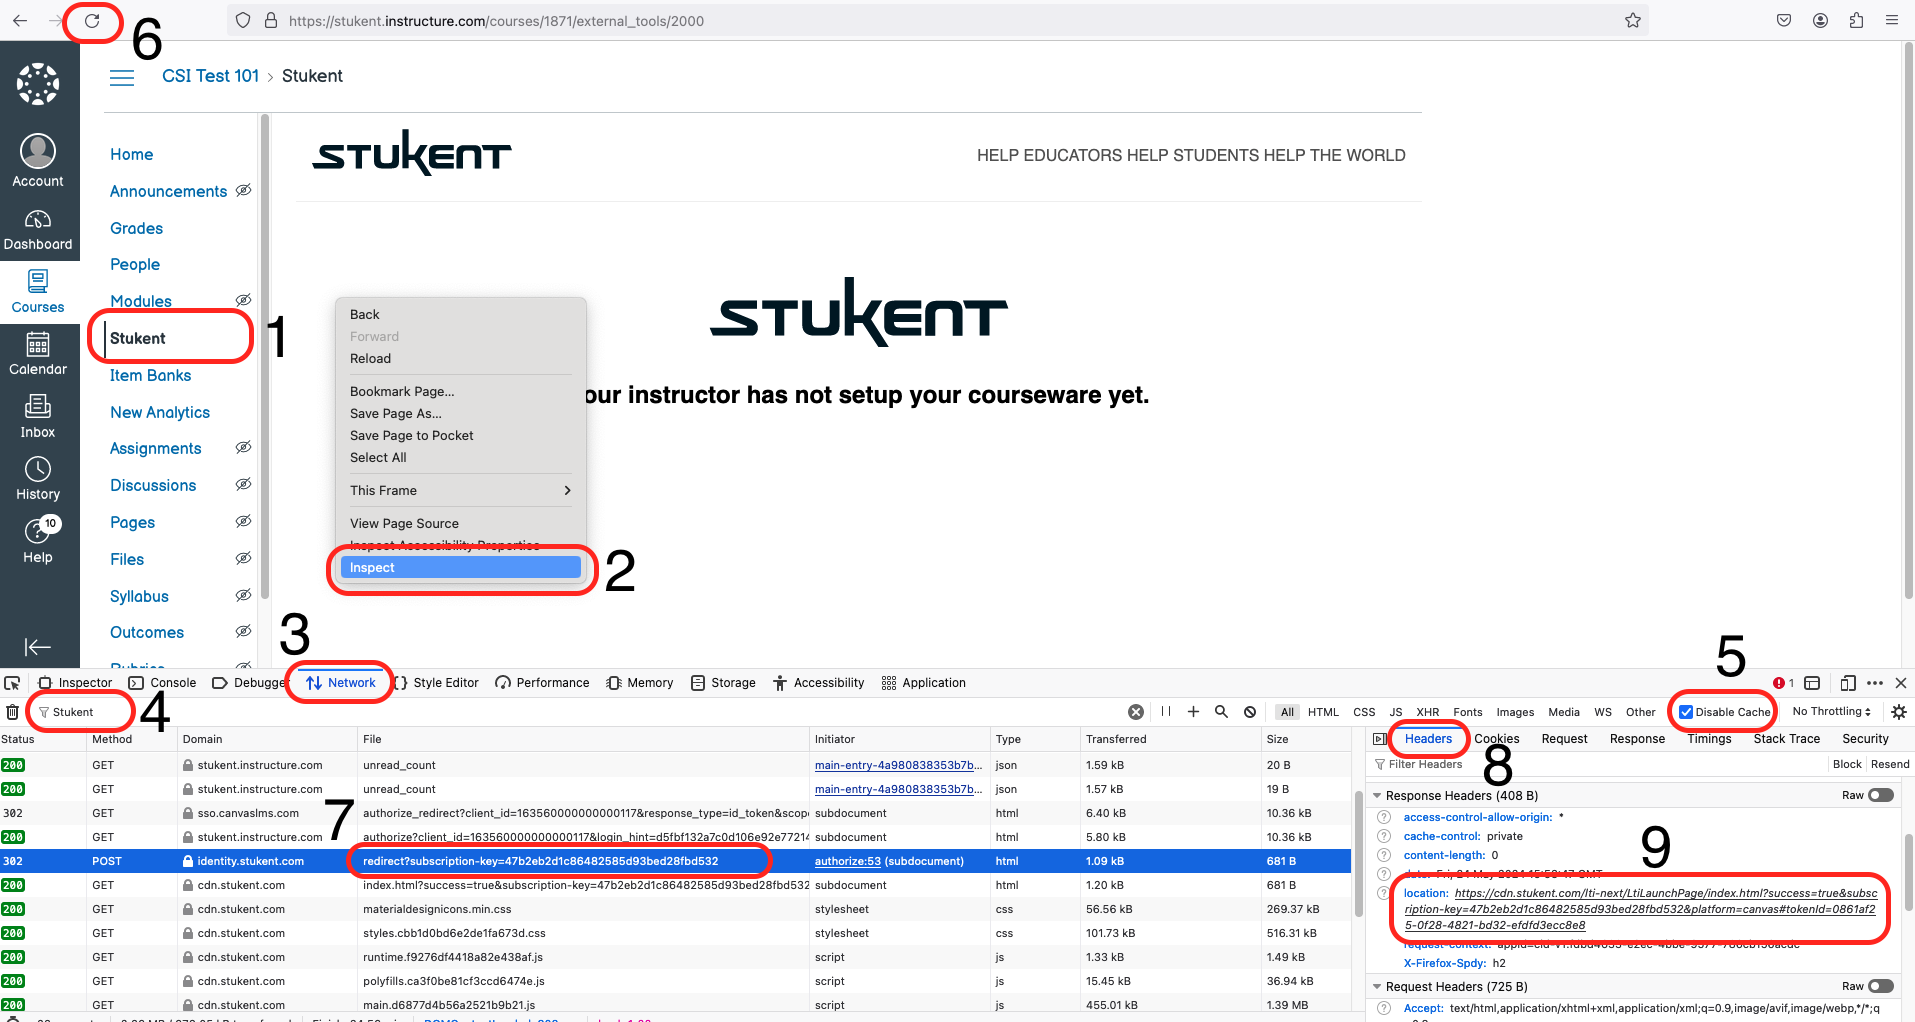Click the browser reload button
This screenshot has width=1915, height=1022.
click(x=92, y=21)
